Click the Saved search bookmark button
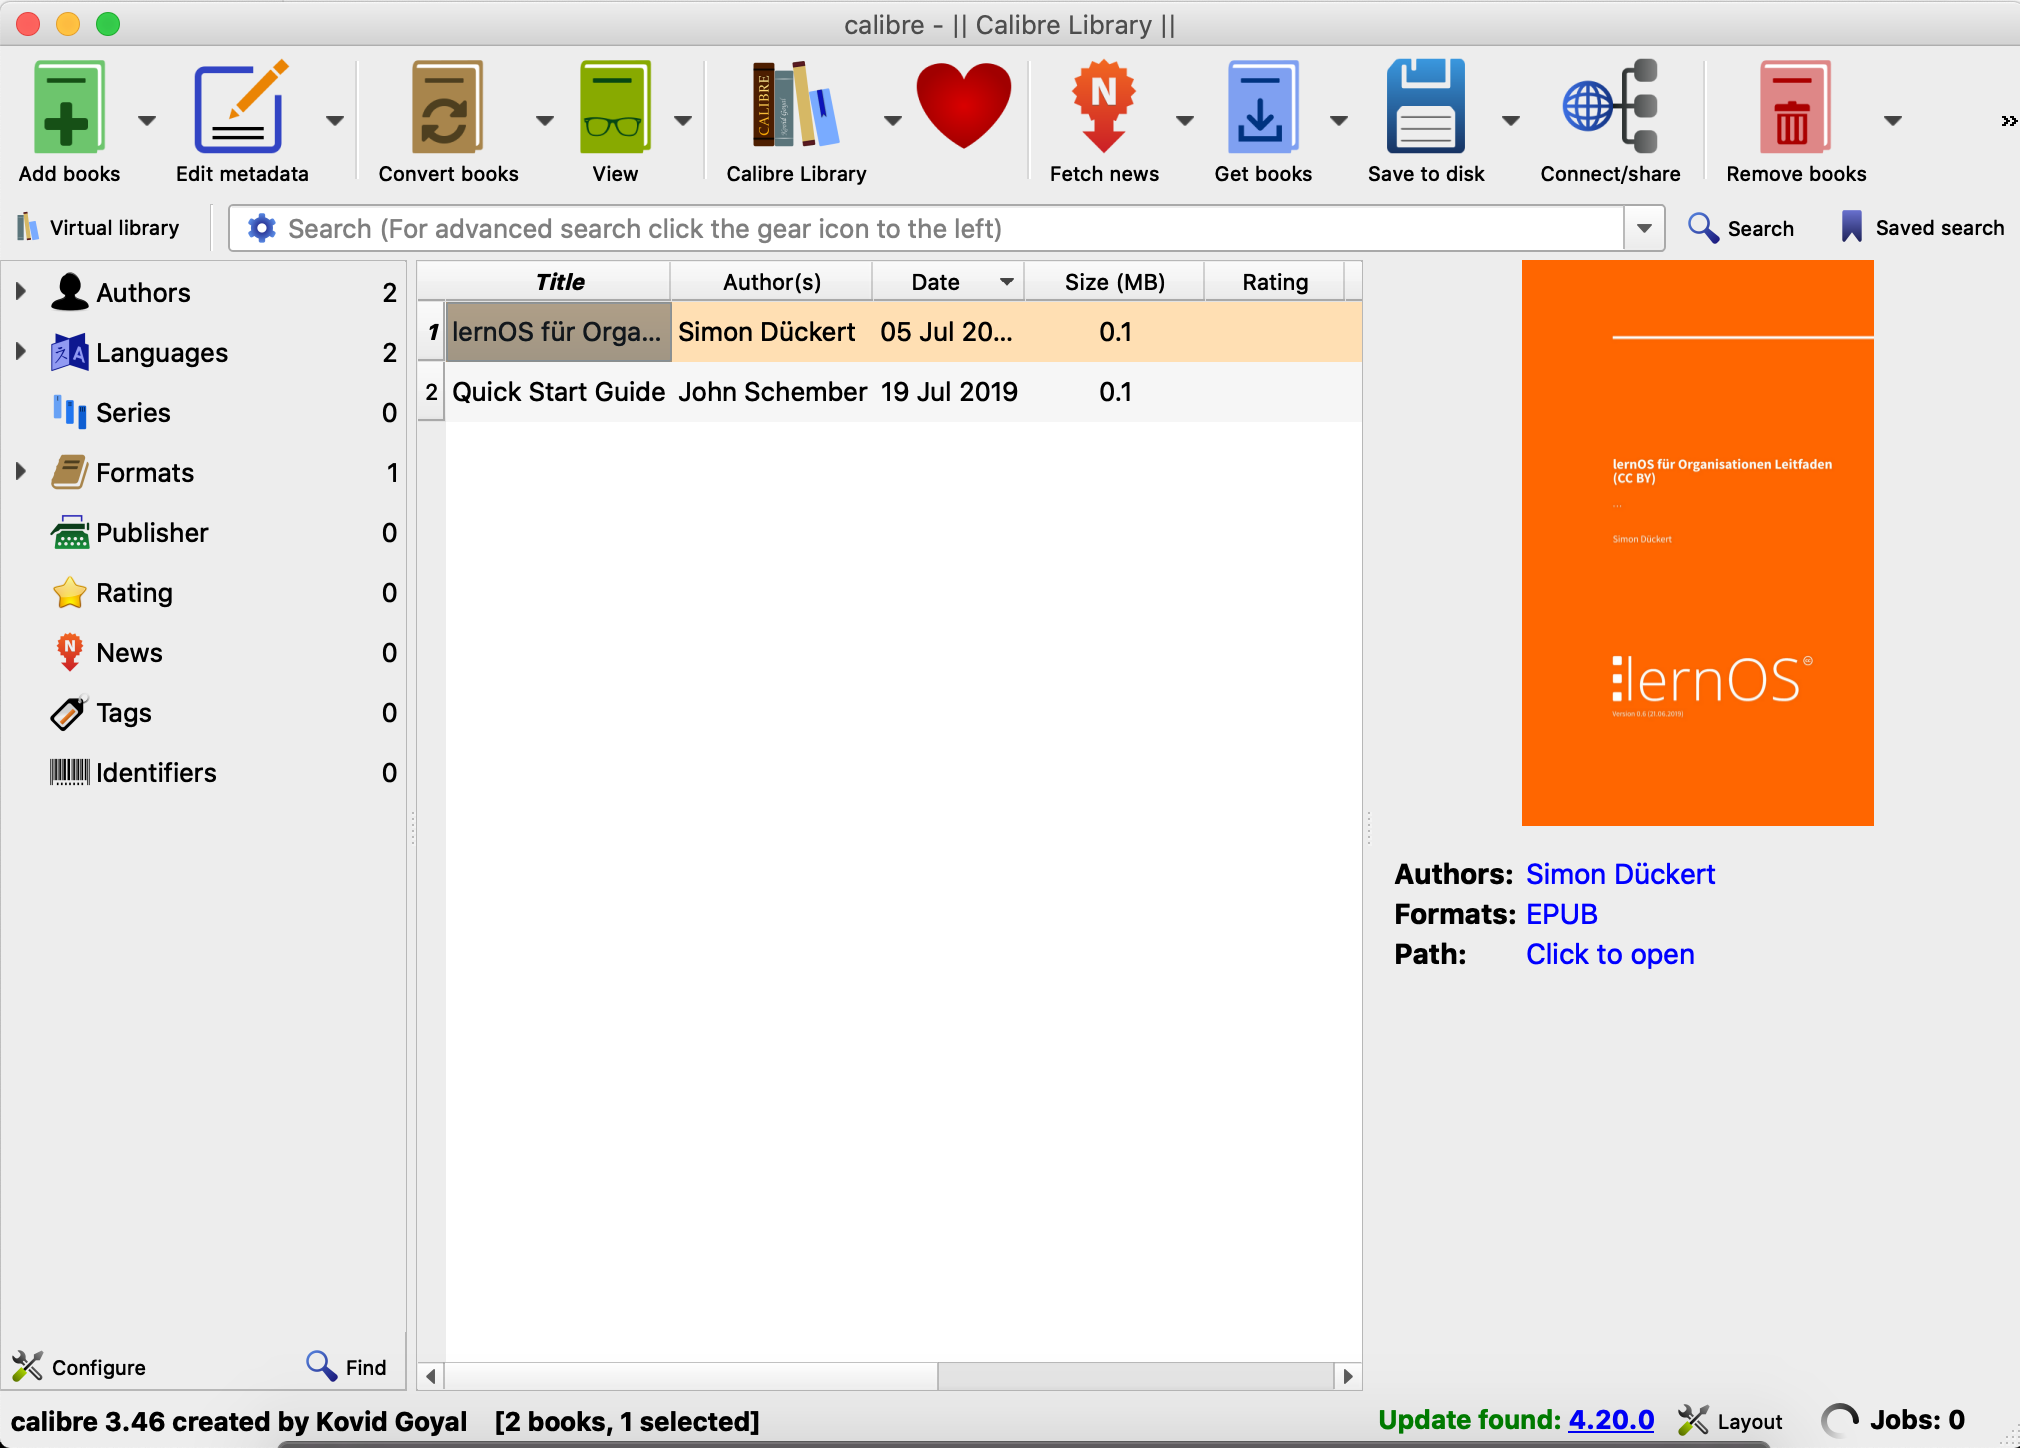This screenshot has width=2020, height=1448. 1921,228
